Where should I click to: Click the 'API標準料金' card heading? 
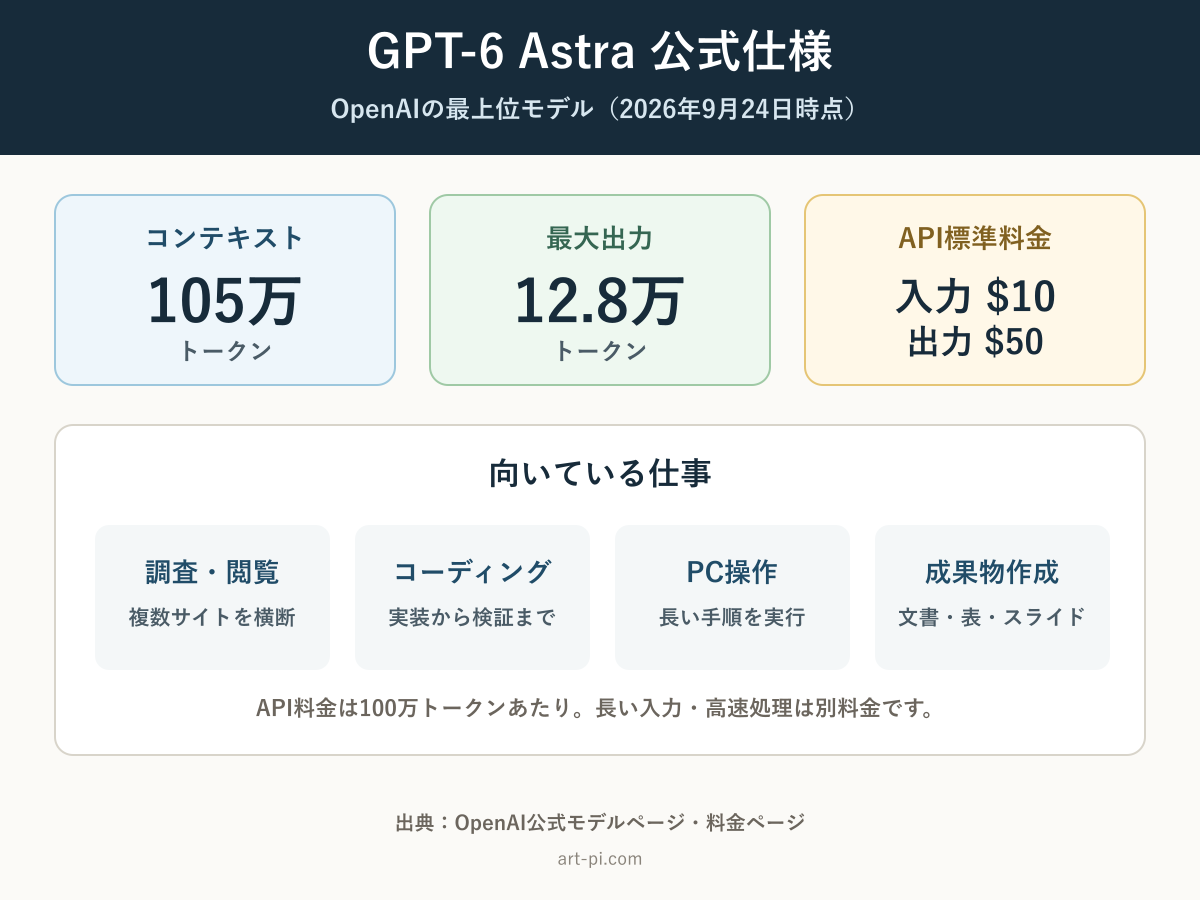click(975, 238)
